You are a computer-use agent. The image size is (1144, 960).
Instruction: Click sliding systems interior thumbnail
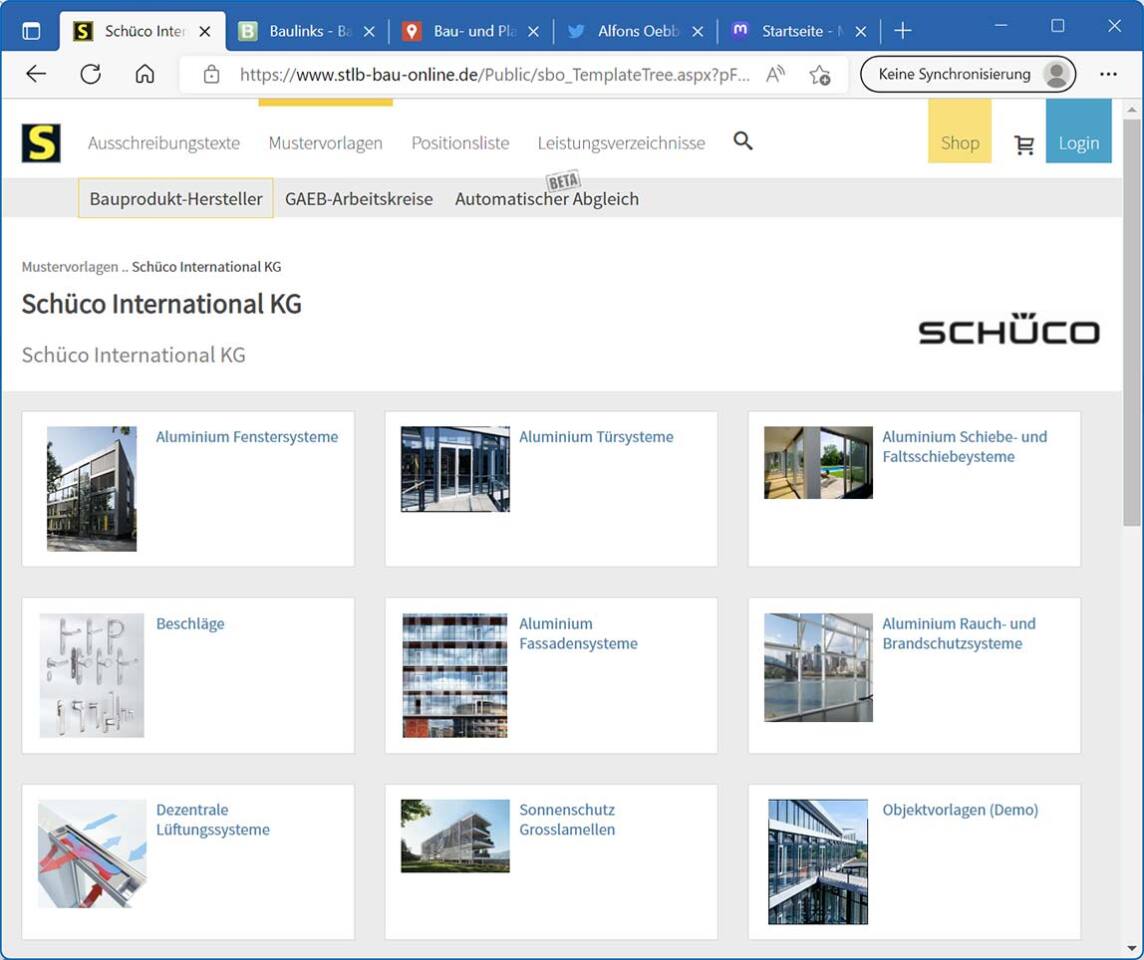click(818, 462)
